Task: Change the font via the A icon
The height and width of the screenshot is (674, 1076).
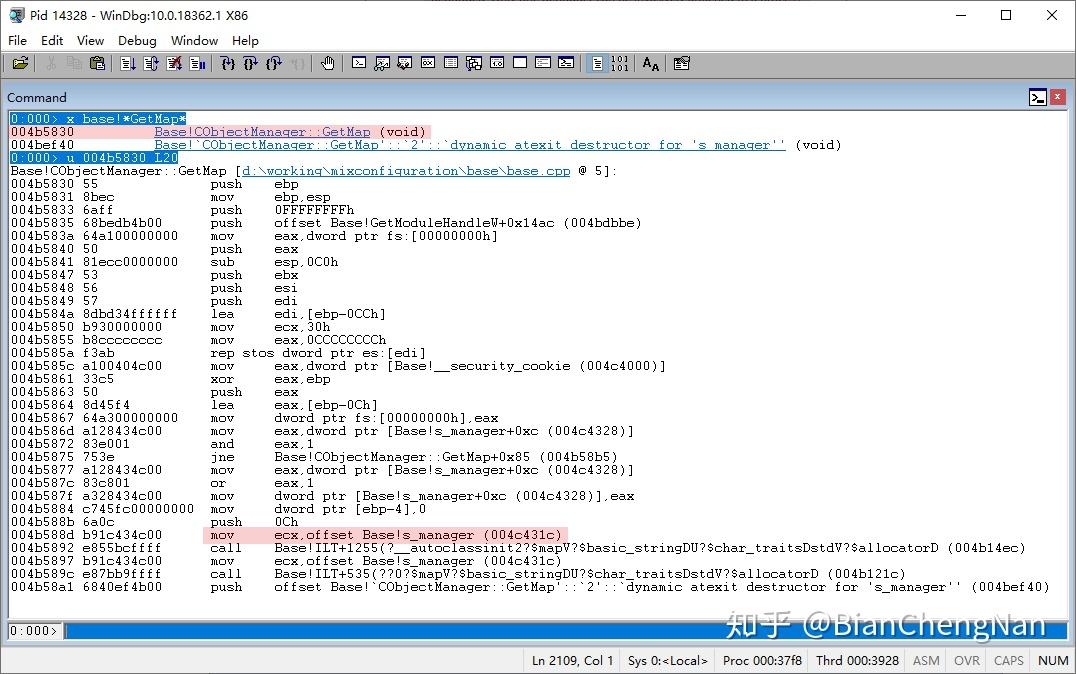Action: [x=650, y=63]
